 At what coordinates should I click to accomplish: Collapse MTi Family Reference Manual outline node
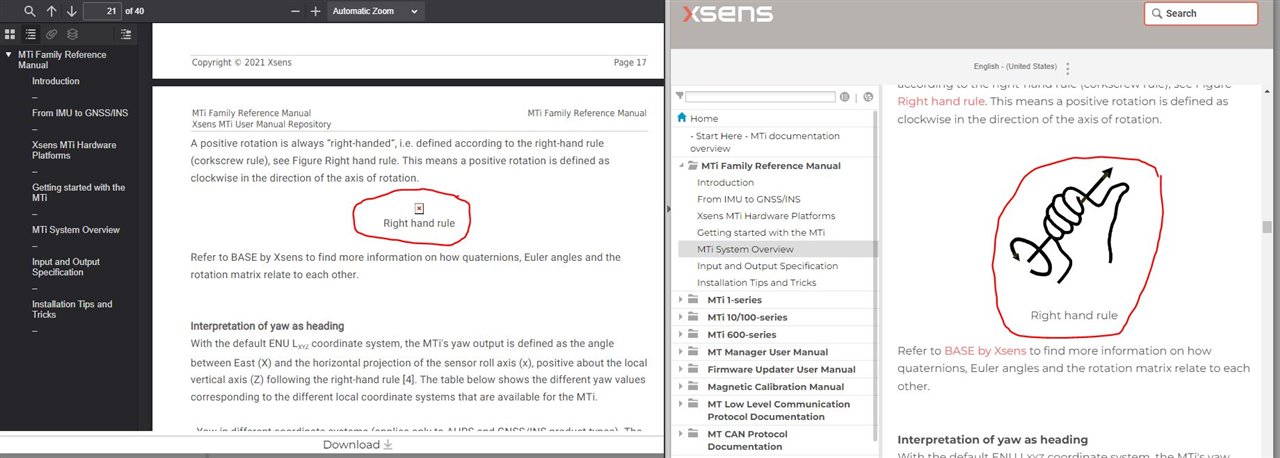pyautogui.click(x=9, y=54)
